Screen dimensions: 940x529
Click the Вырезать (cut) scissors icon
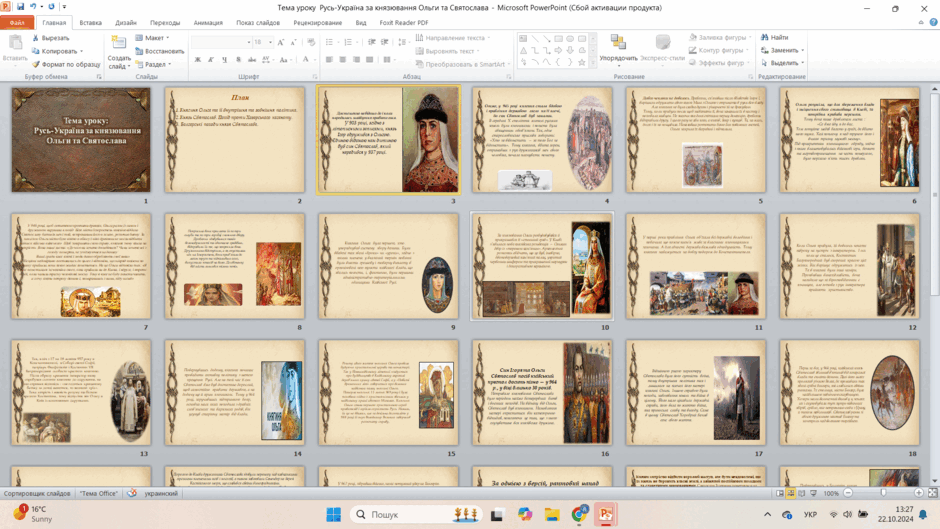[x=36, y=38]
